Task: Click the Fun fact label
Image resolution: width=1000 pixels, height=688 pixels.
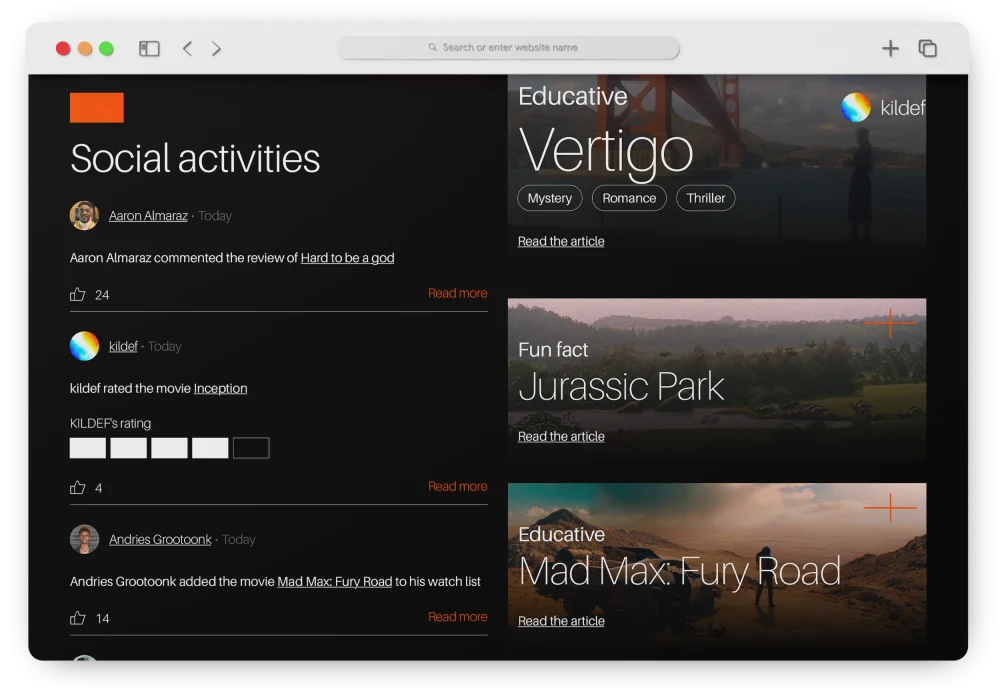Action: click(553, 349)
